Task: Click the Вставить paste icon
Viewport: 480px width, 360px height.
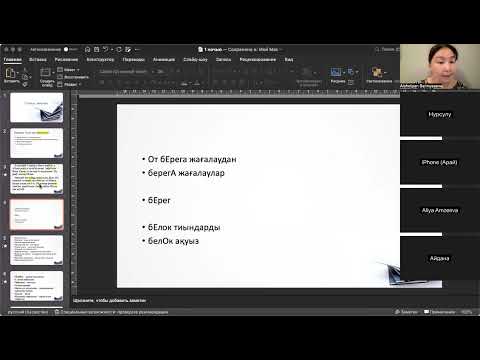Action: coord(11,73)
